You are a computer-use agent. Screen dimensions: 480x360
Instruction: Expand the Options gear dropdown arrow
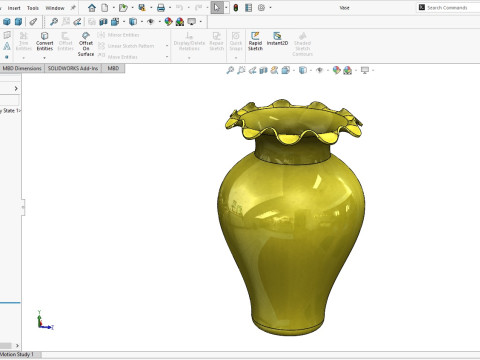pyautogui.click(x=270, y=8)
